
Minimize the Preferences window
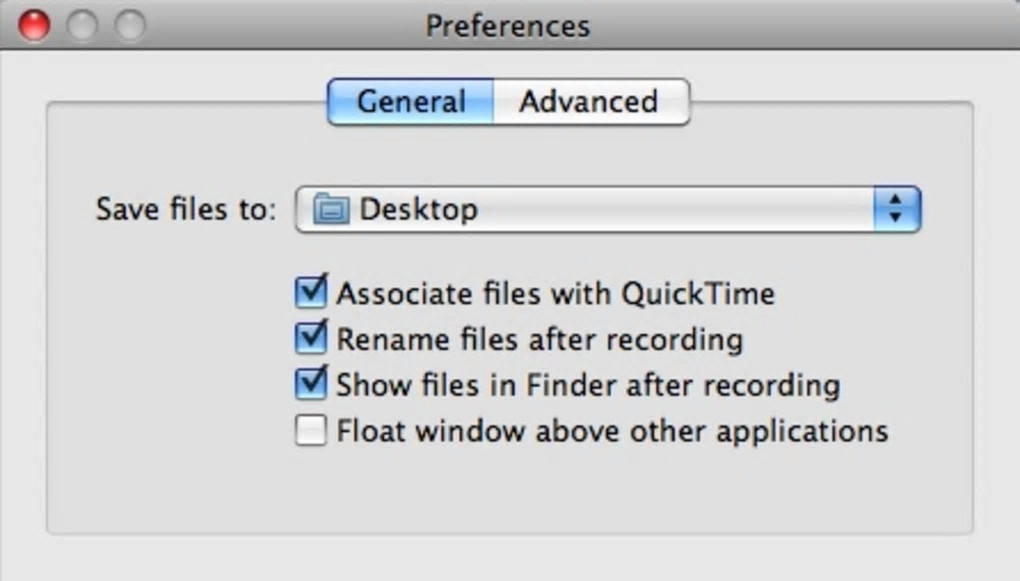pyautogui.click(x=82, y=26)
